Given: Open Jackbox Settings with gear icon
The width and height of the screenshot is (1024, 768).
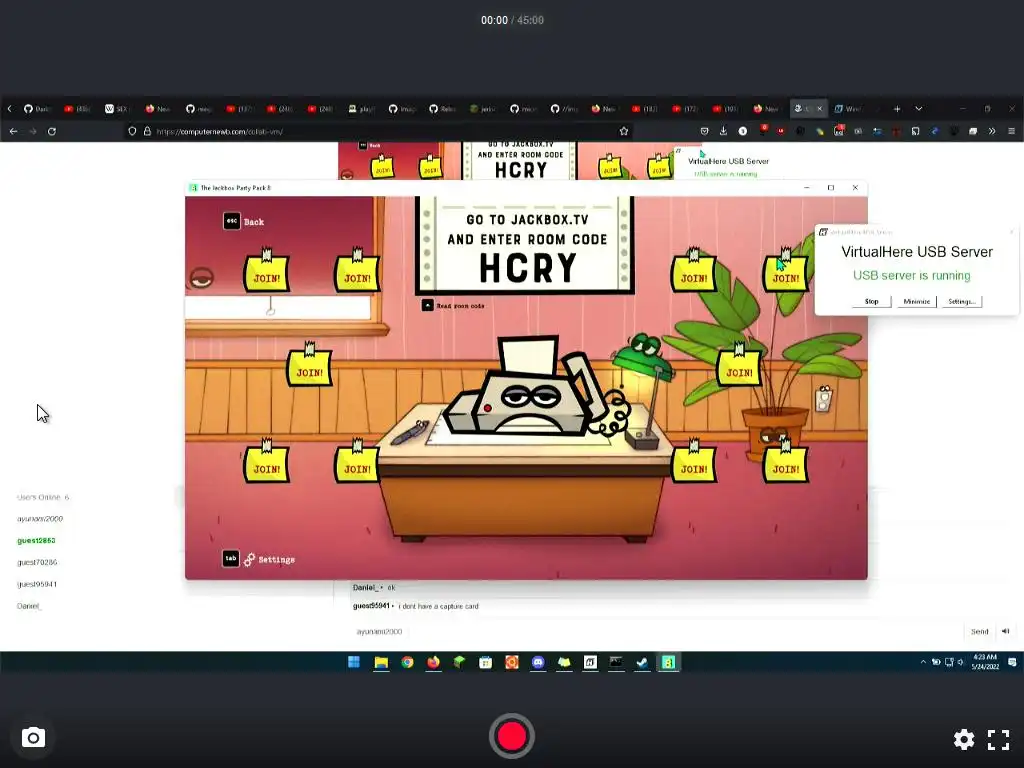Looking at the screenshot, I should pos(259,559).
